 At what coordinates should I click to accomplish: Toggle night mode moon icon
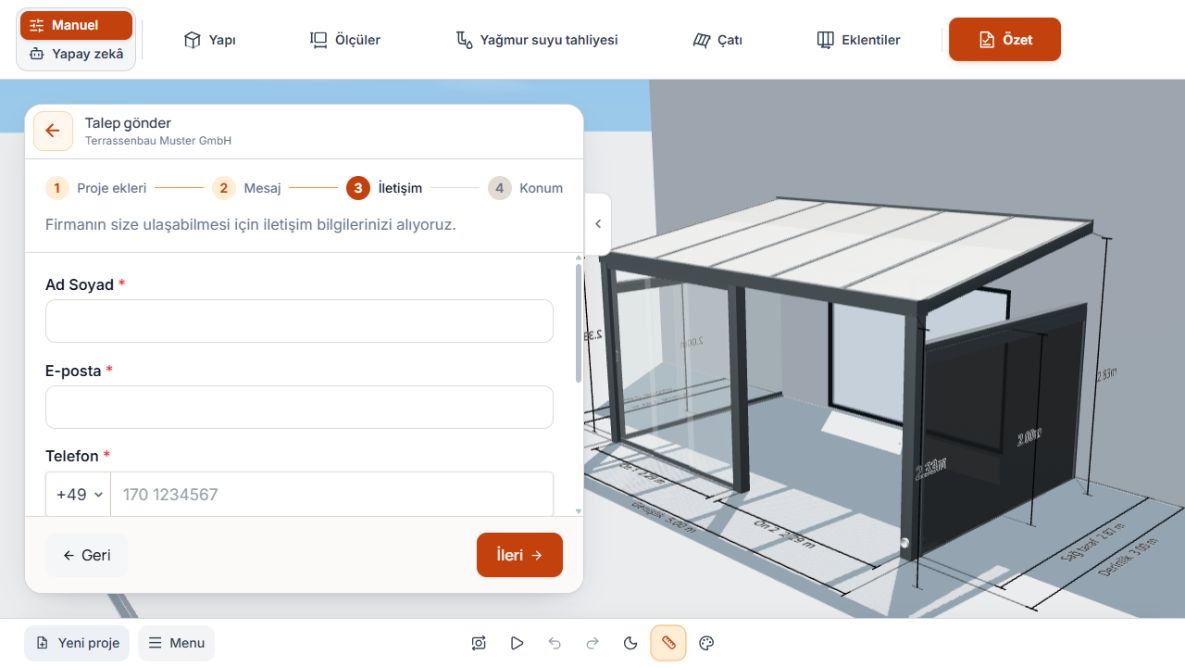[630, 643]
